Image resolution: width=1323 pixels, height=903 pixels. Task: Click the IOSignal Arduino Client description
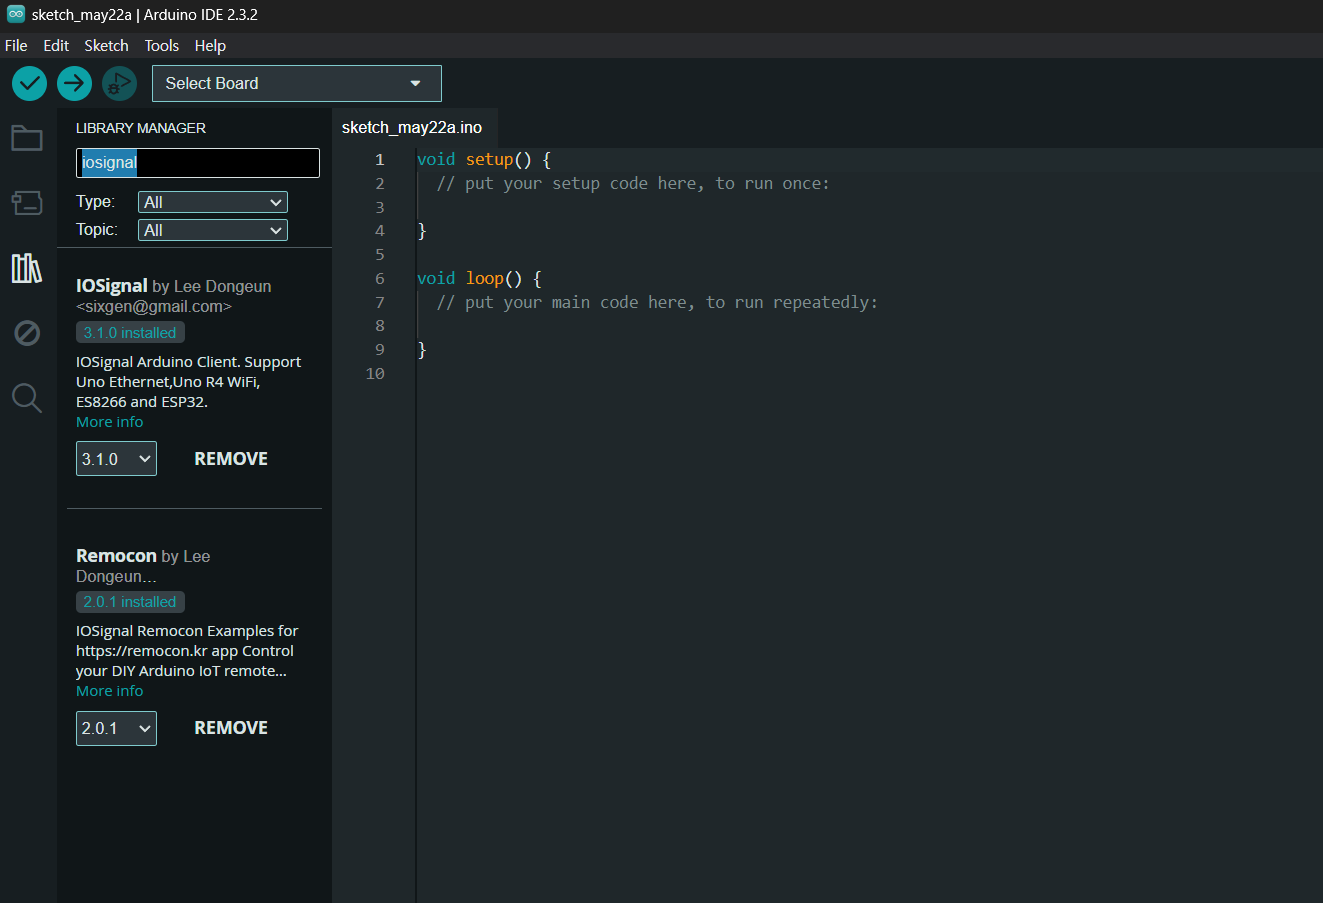(x=188, y=382)
